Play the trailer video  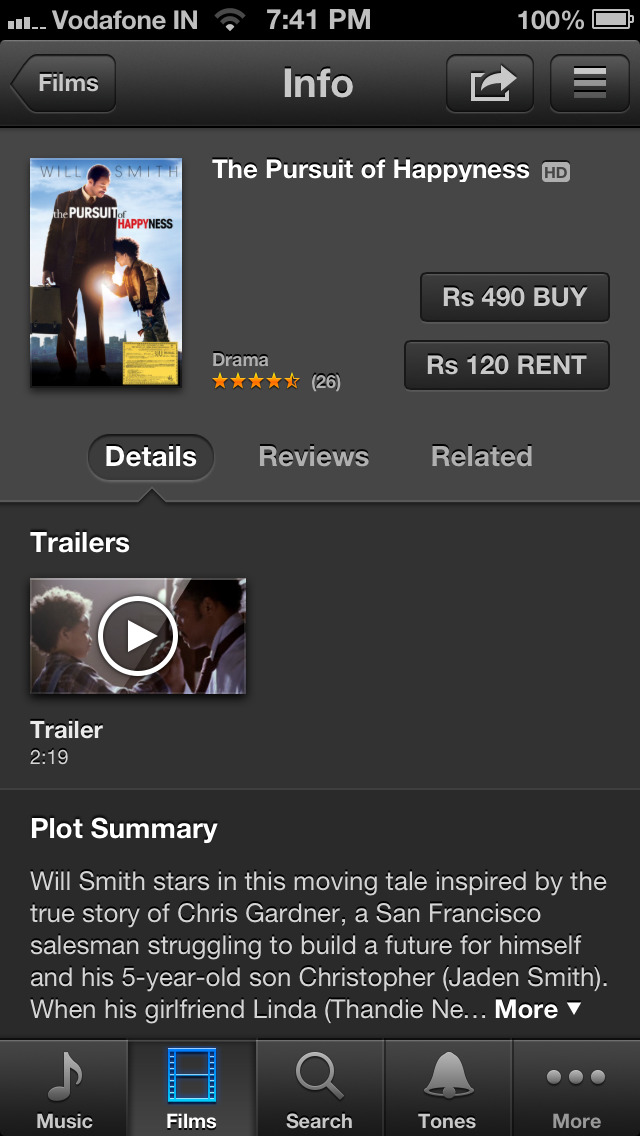point(138,635)
